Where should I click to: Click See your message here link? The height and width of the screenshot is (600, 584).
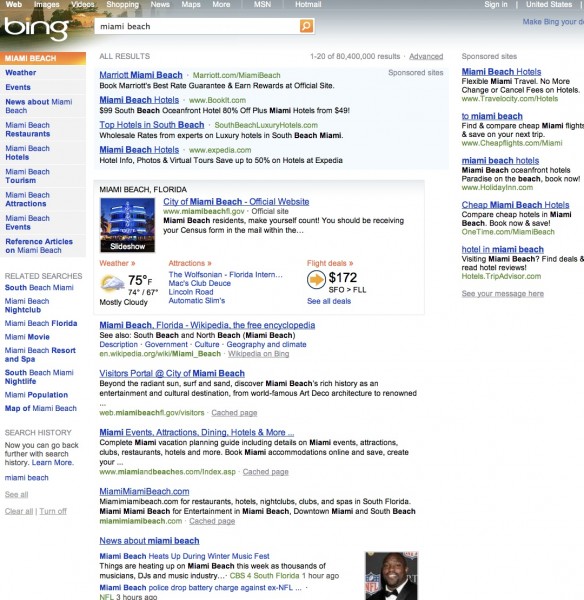pyautogui.click(x=502, y=294)
